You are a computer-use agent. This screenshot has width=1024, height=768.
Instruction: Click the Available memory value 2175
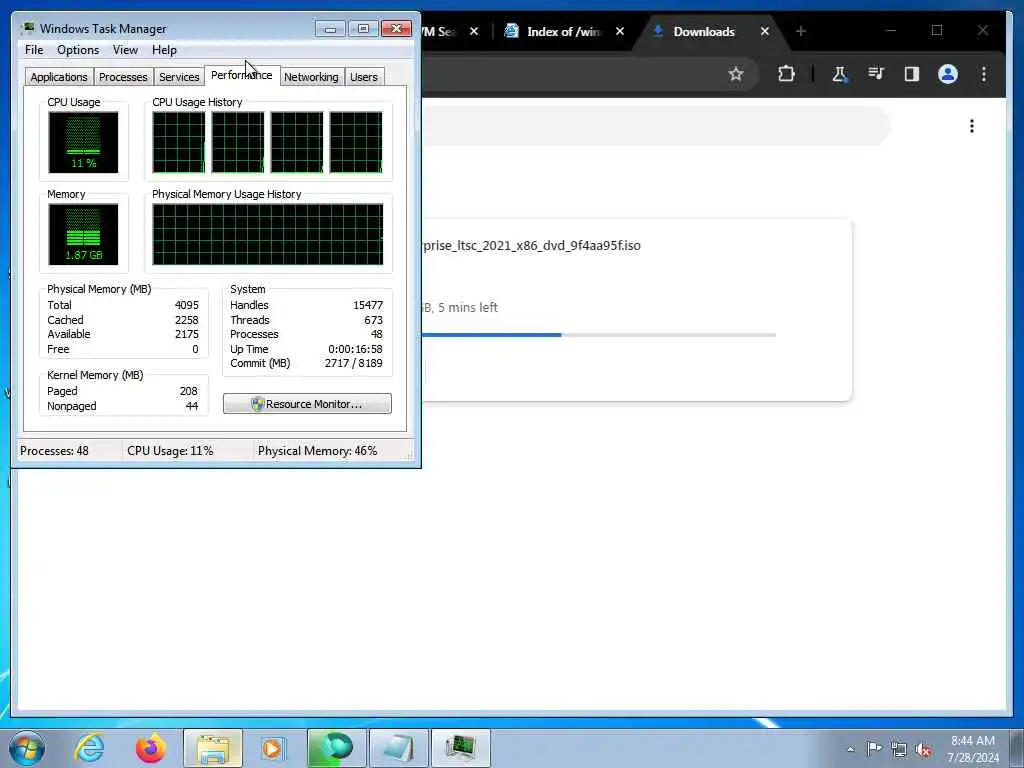tap(187, 334)
